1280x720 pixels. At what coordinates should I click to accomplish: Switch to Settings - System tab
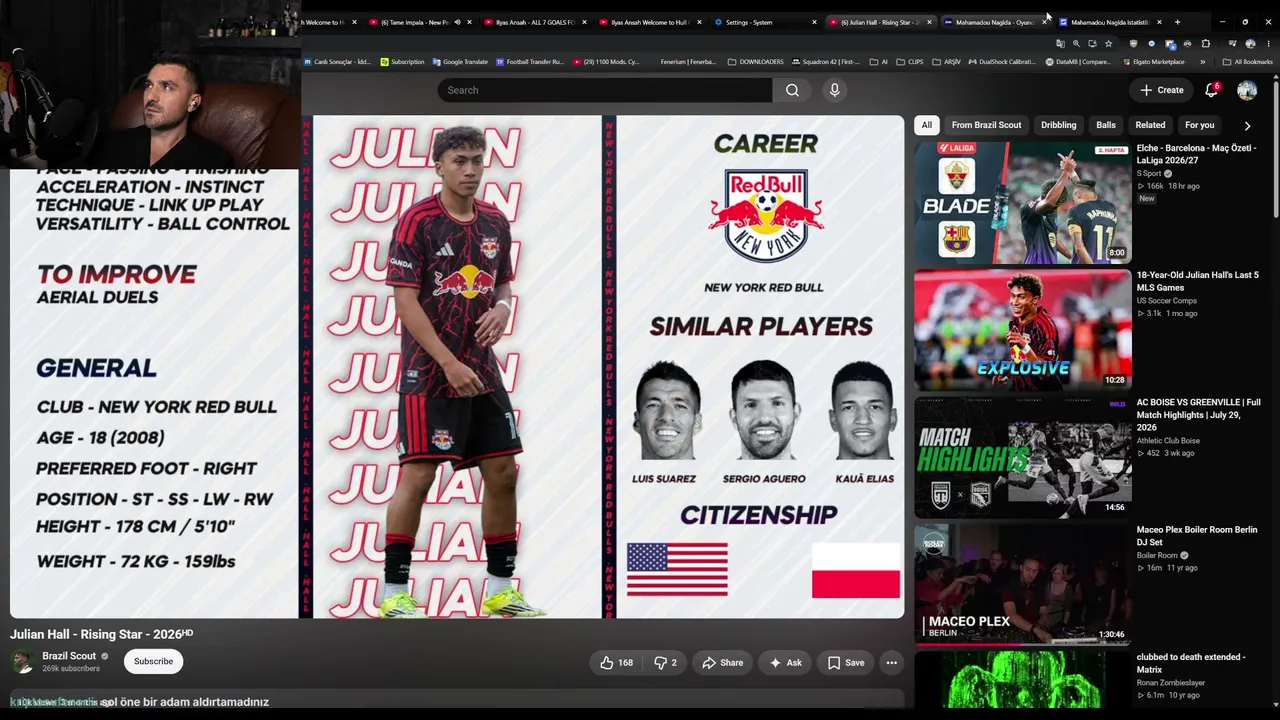[764, 22]
